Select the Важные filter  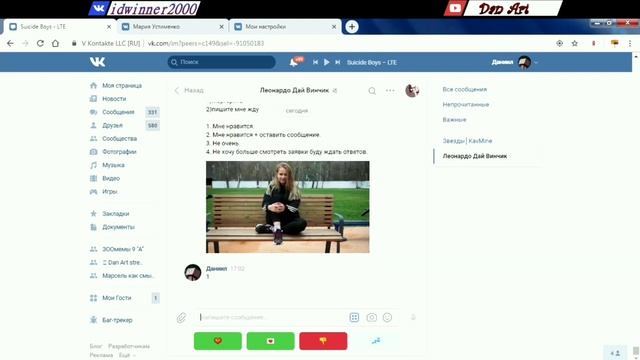(x=454, y=120)
